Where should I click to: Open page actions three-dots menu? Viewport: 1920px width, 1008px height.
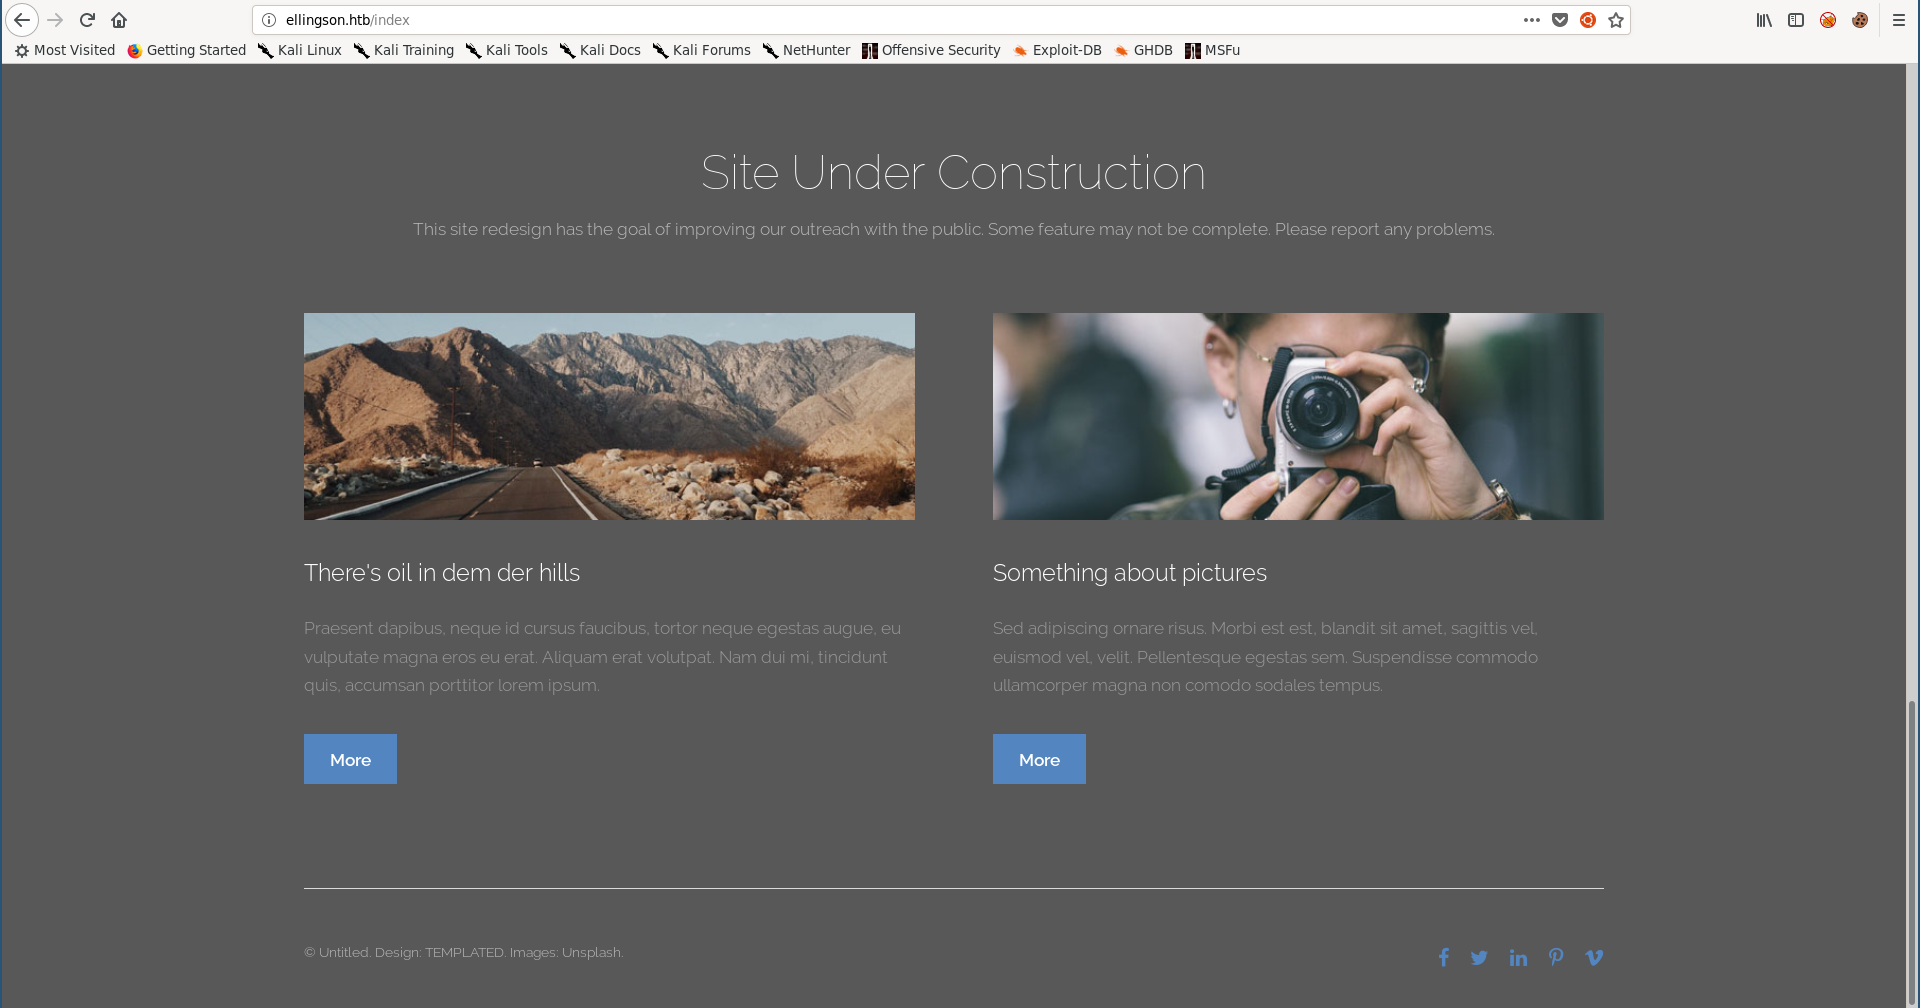(1531, 20)
